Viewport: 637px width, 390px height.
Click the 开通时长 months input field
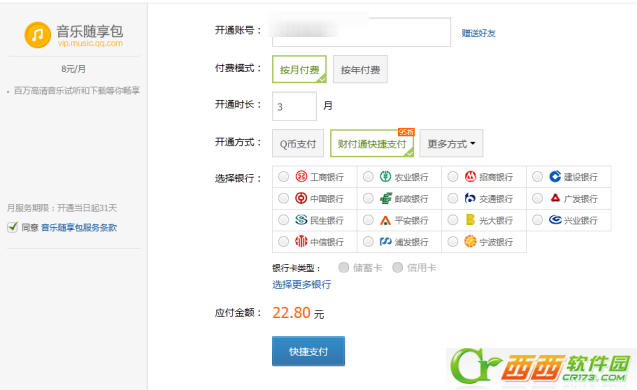[294, 106]
